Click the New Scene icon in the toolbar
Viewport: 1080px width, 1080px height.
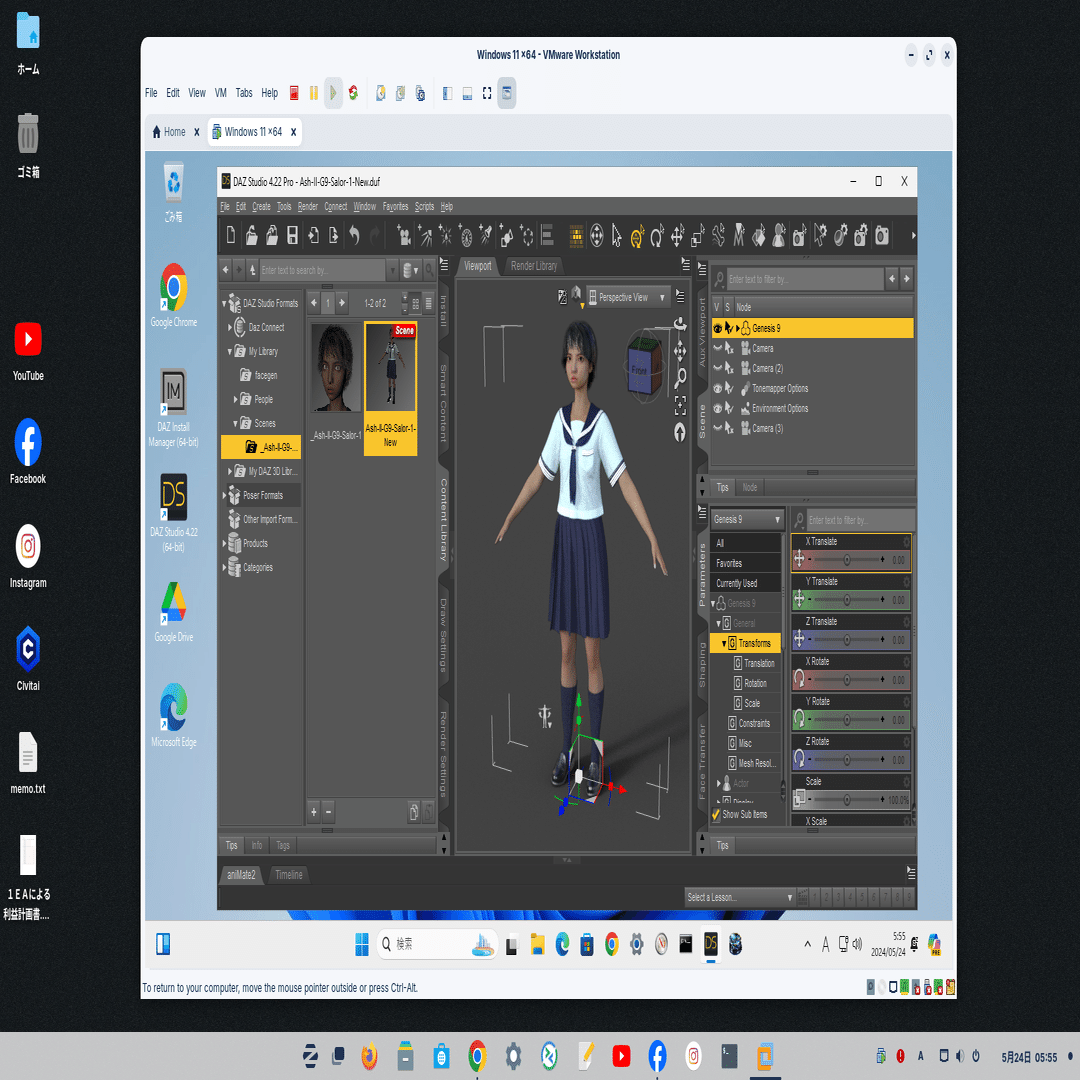[231, 235]
